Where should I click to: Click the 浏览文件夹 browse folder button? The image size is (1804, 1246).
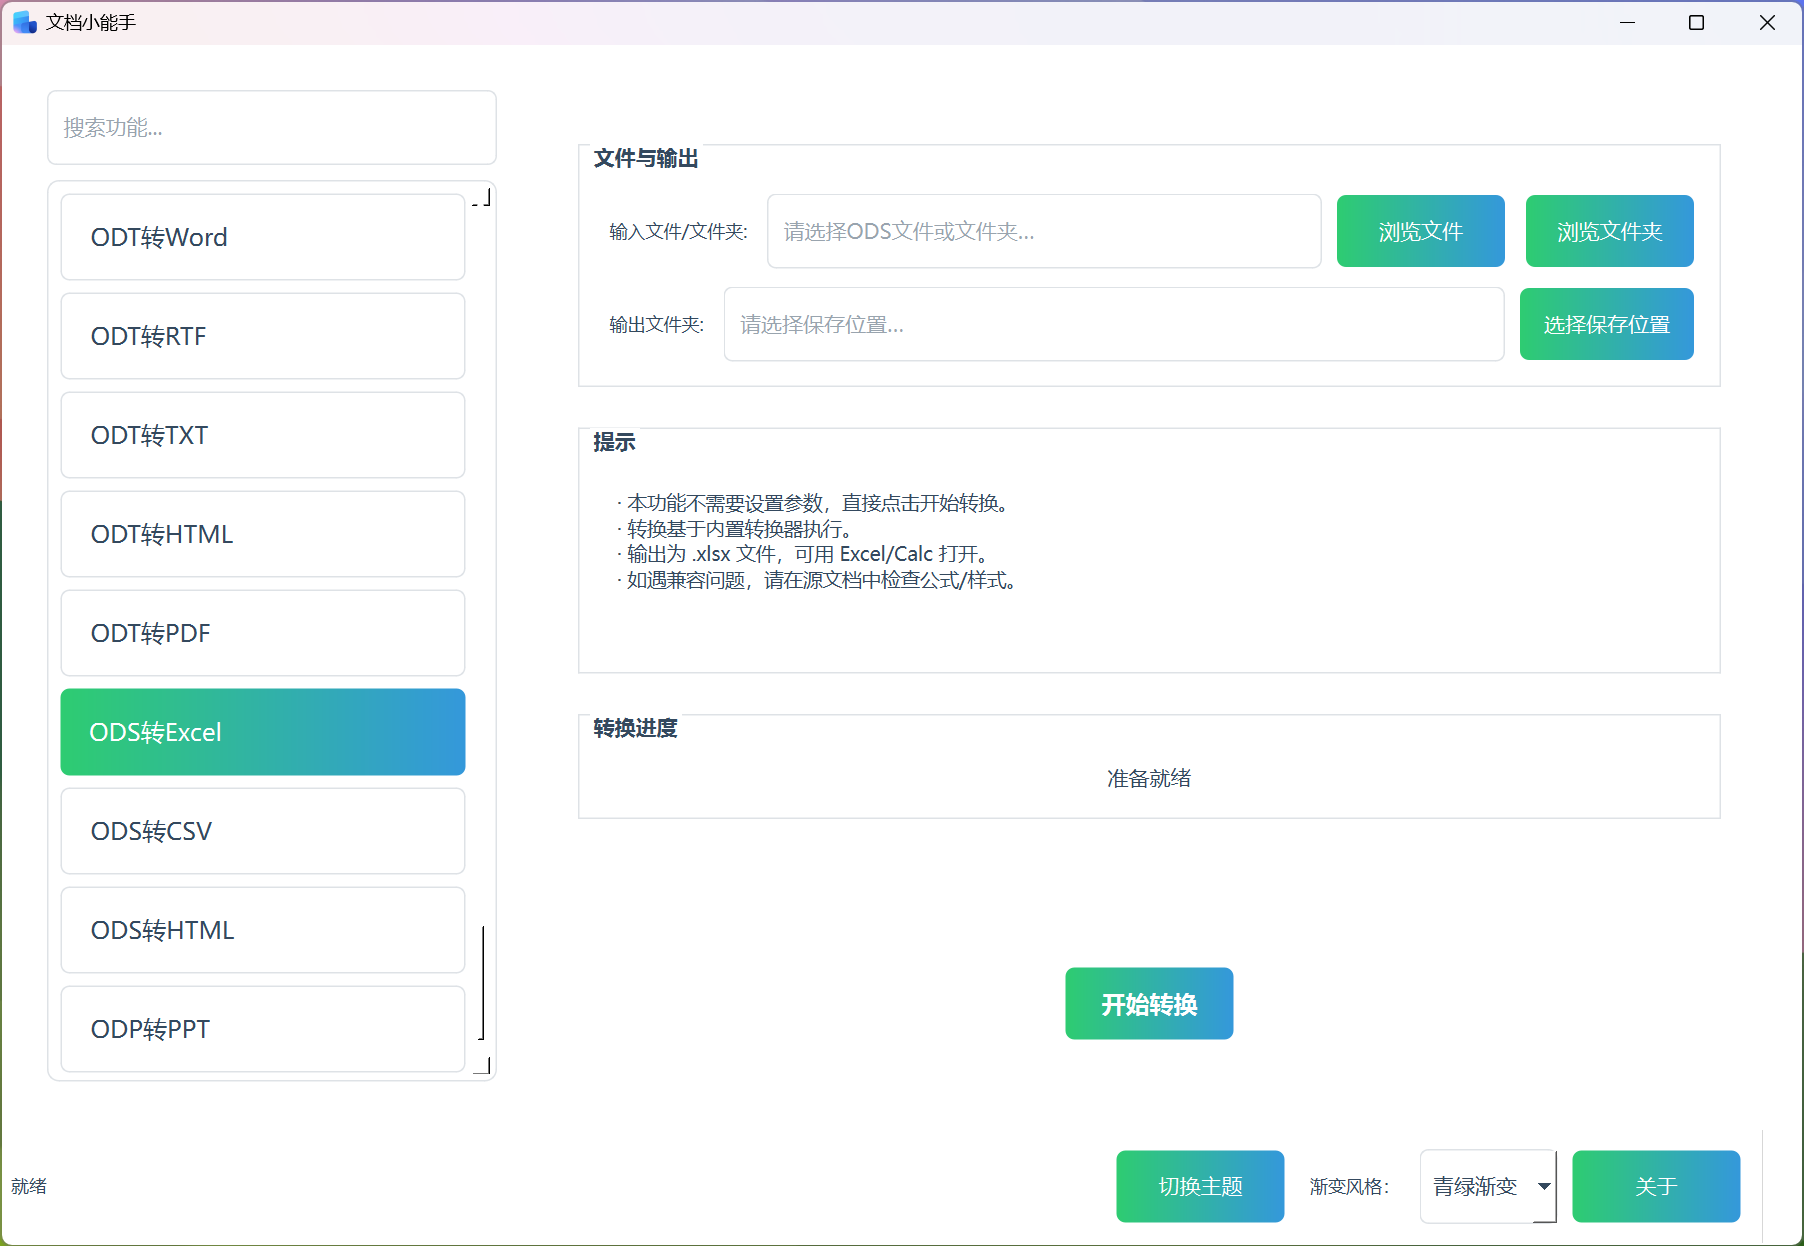(1608, 231)
